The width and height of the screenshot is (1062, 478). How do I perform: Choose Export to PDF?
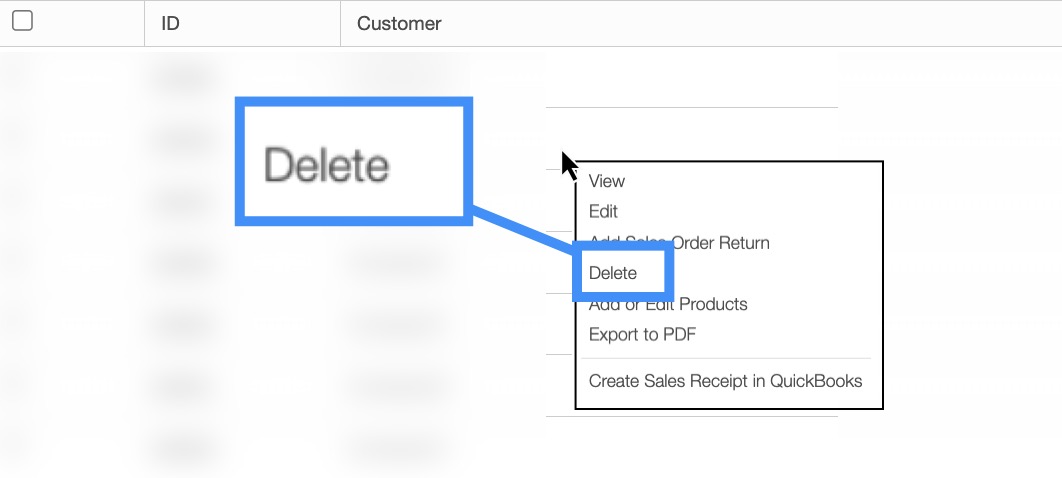(642, 335)
